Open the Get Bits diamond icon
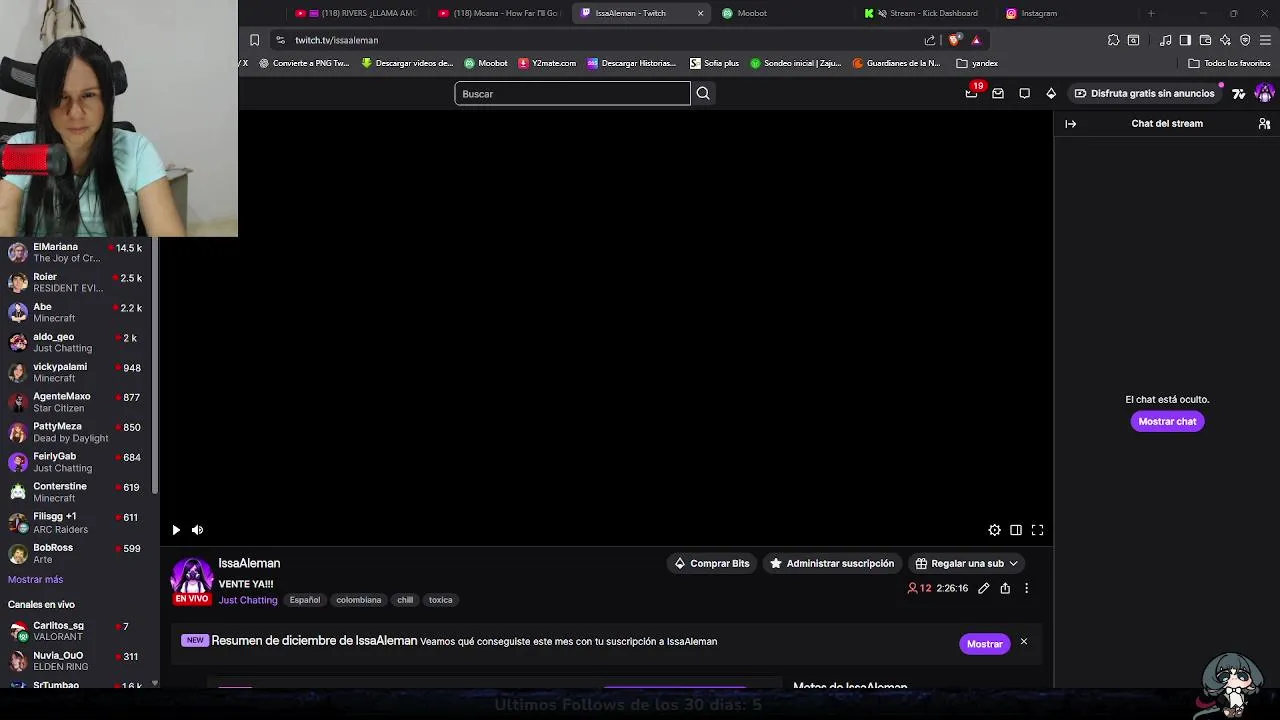Viewport: 1280px width, 720px height. 1051,93
